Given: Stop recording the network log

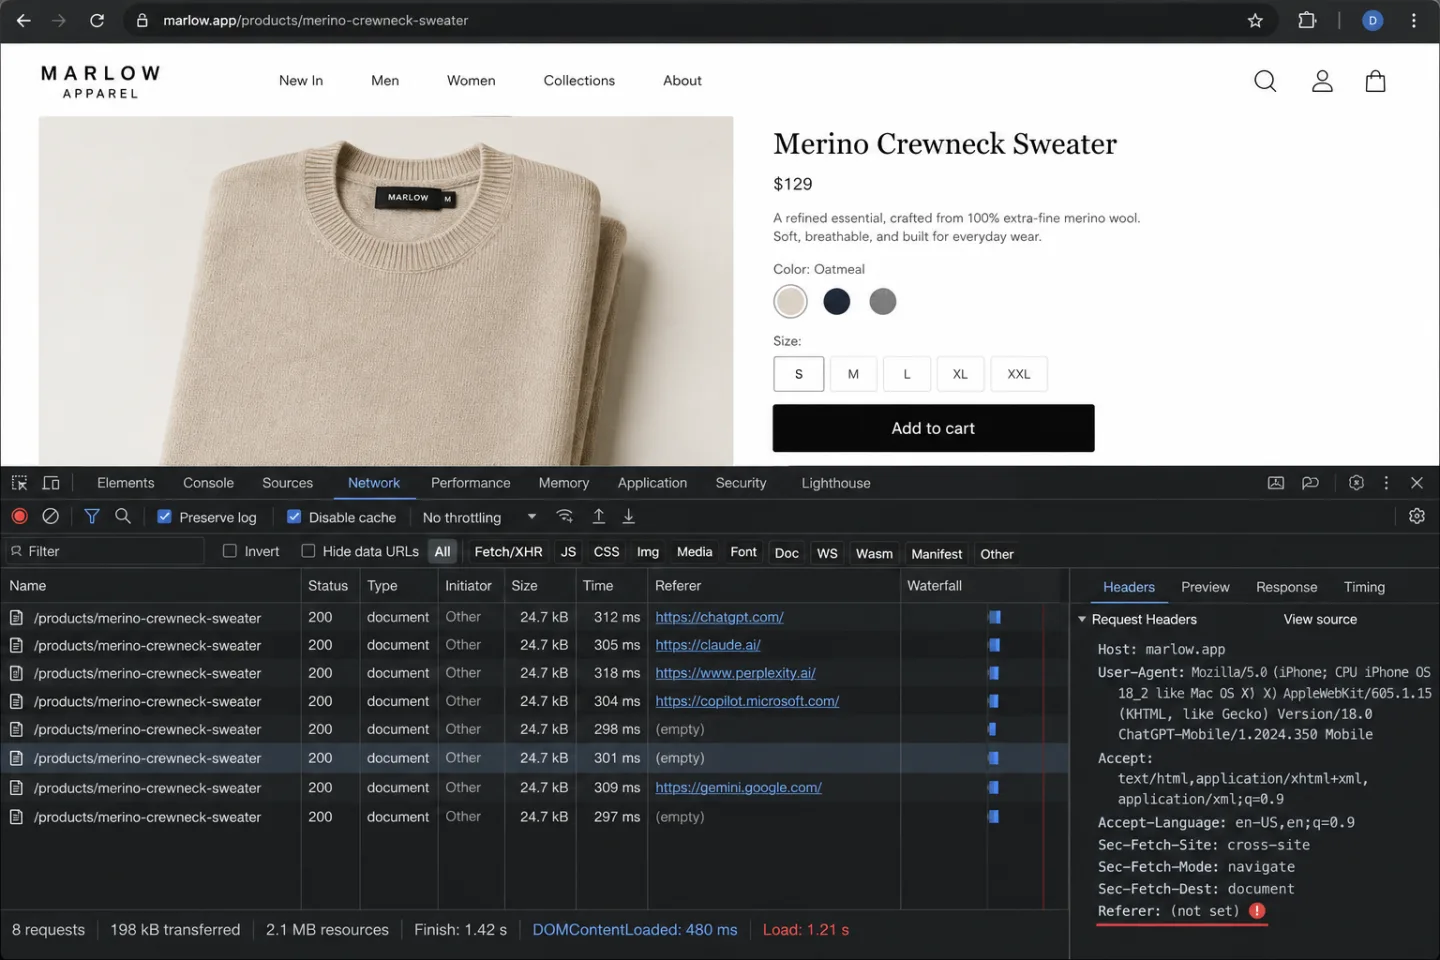Looking at the screenshot, I should click(19, 516).
